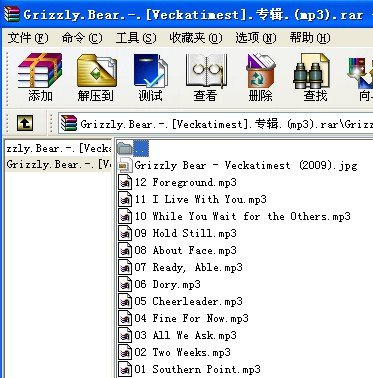This screenshot has height=378, width=373.
Task: Select file '08 About Face.mp3'
Action: point(186,250)
